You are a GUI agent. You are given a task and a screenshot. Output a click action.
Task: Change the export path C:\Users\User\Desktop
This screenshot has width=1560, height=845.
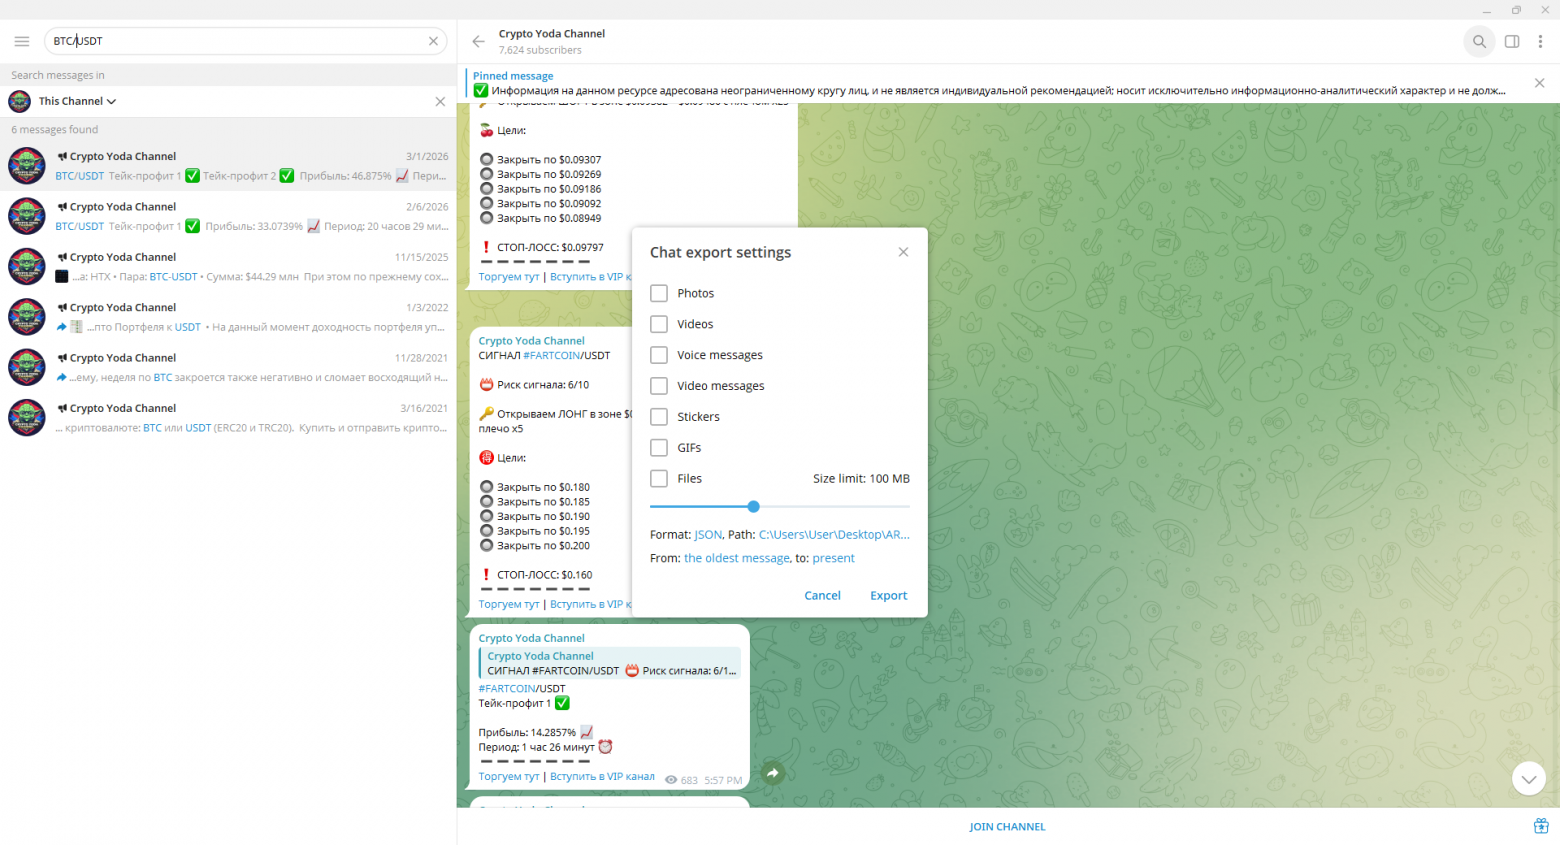pos(834,534)
